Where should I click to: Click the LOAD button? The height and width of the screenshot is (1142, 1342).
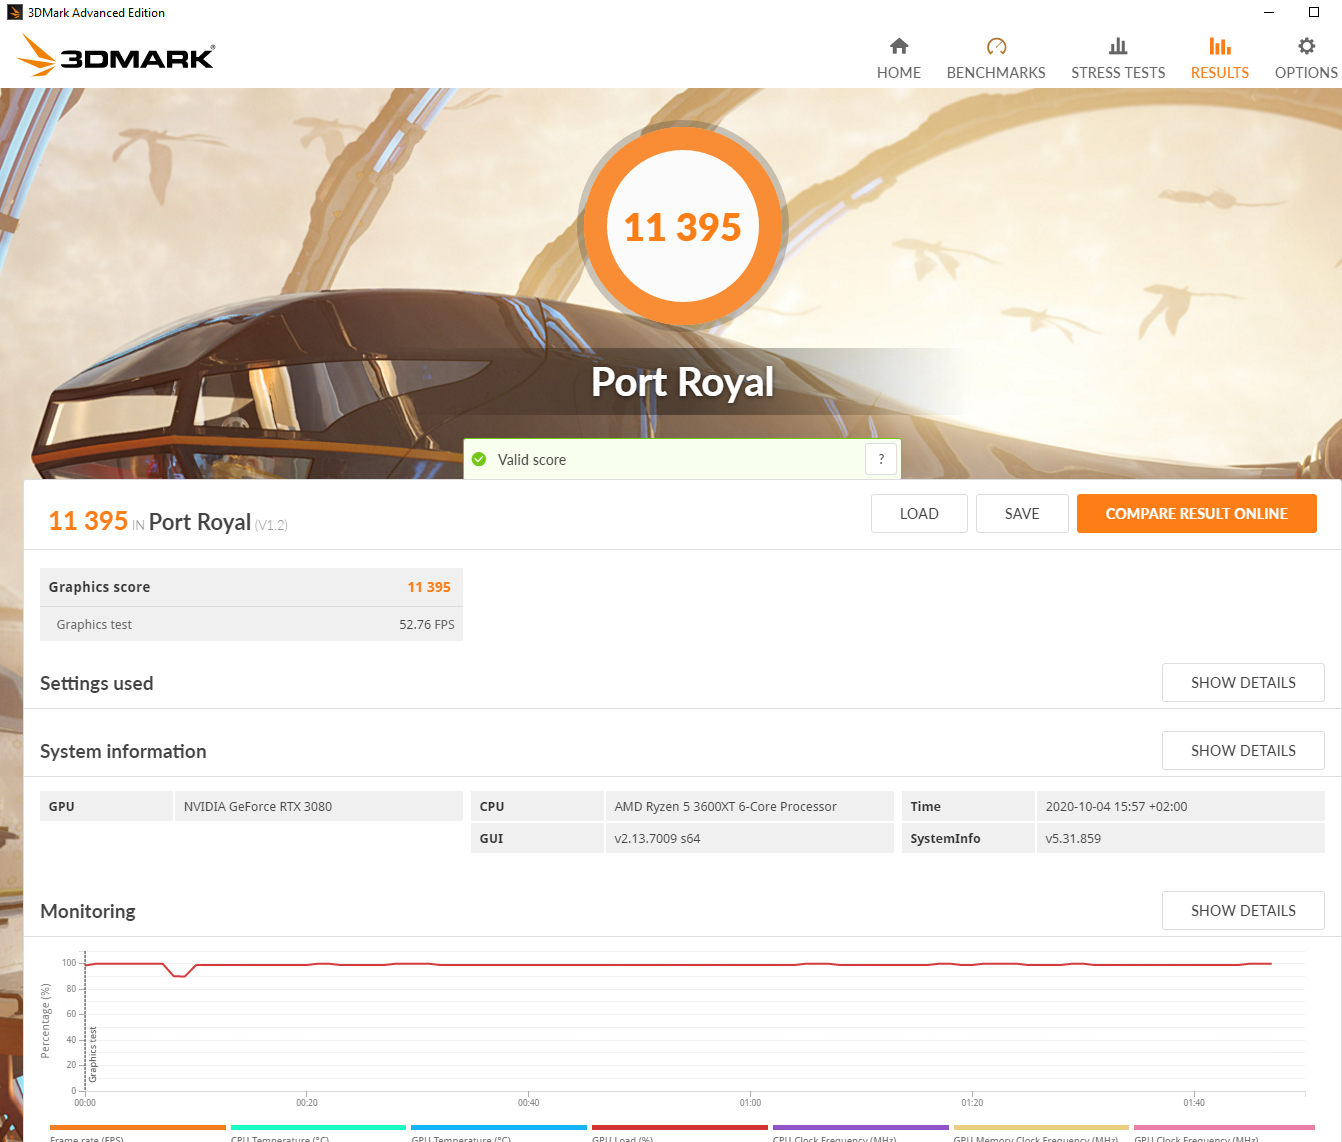[919, 513]
